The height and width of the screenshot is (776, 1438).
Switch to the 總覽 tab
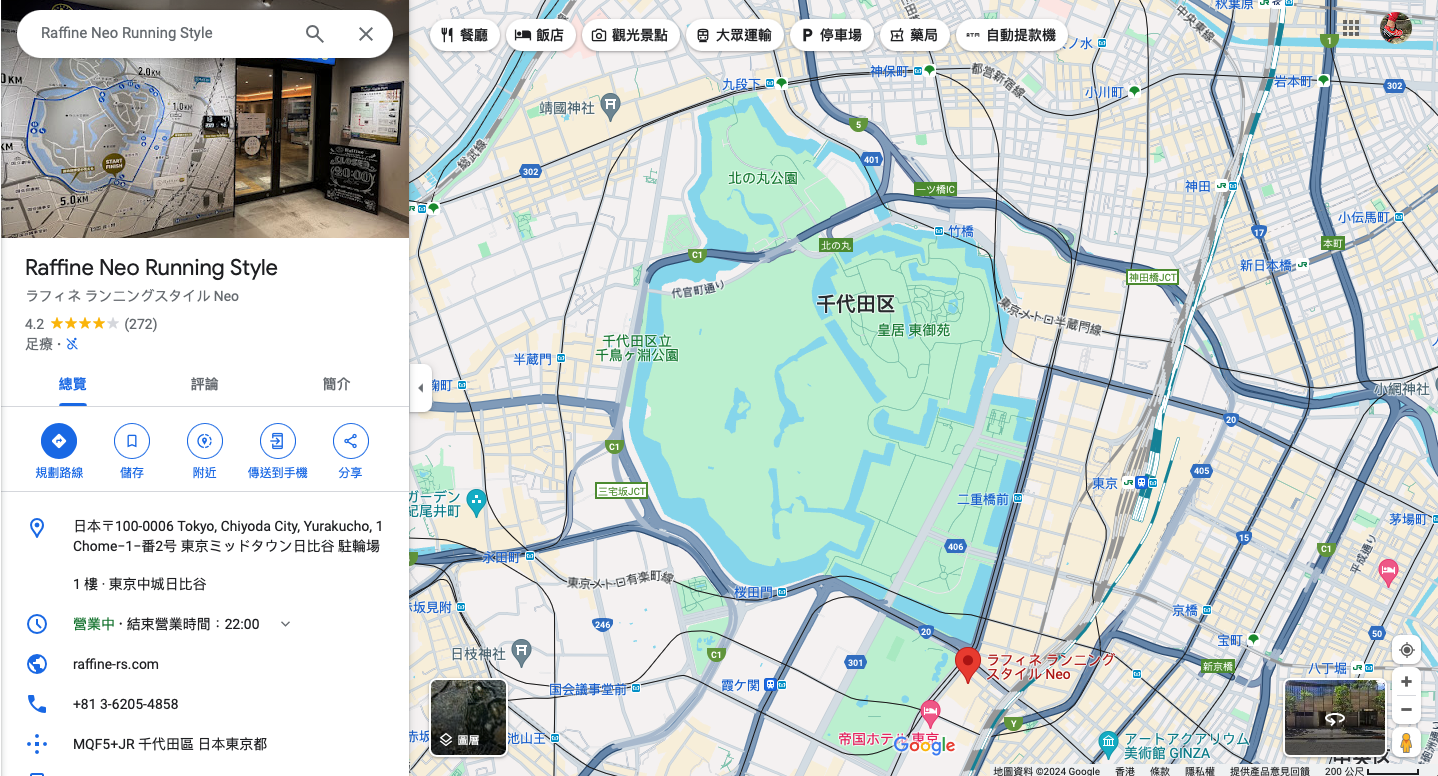coord(73,384)
